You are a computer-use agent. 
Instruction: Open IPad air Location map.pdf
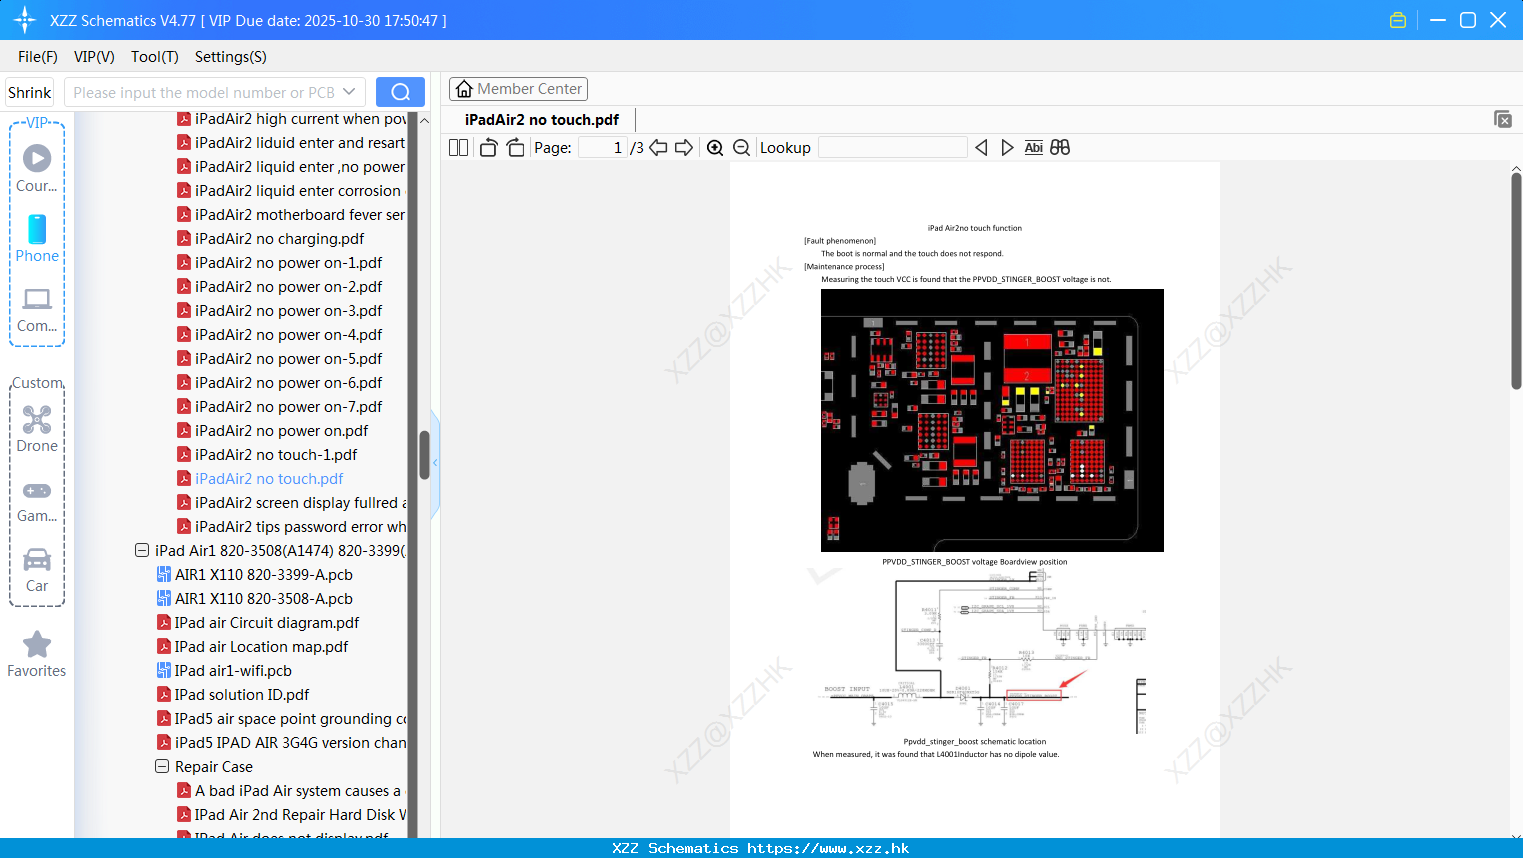[x=261, y=646]
